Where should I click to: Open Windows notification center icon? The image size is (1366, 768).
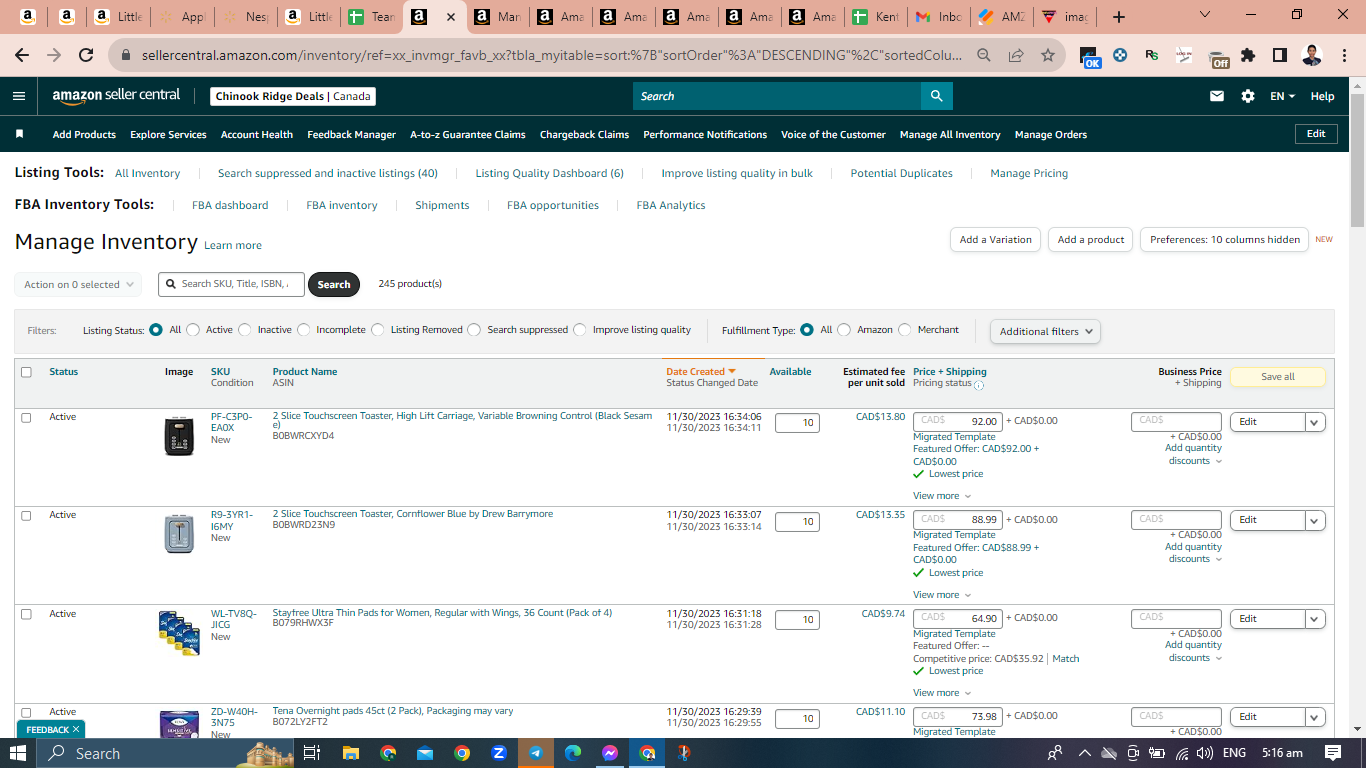click(1333, 753)
